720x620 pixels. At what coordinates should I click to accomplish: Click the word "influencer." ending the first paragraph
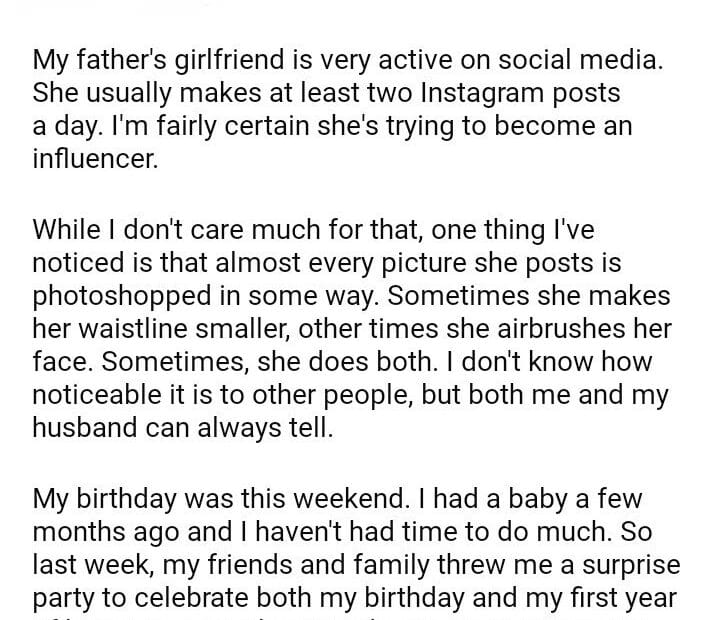coord(95,159)
